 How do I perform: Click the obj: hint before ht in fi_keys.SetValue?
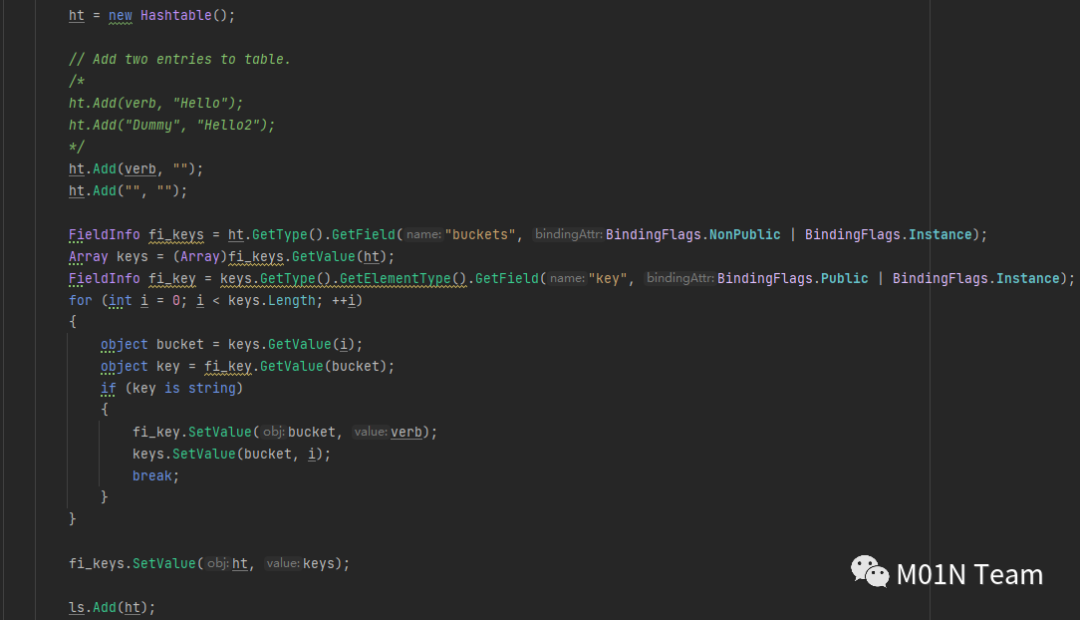click(217, 563)
